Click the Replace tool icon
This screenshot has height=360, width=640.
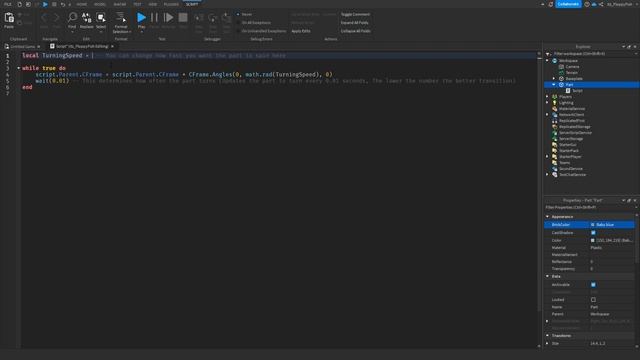point(87,18)
